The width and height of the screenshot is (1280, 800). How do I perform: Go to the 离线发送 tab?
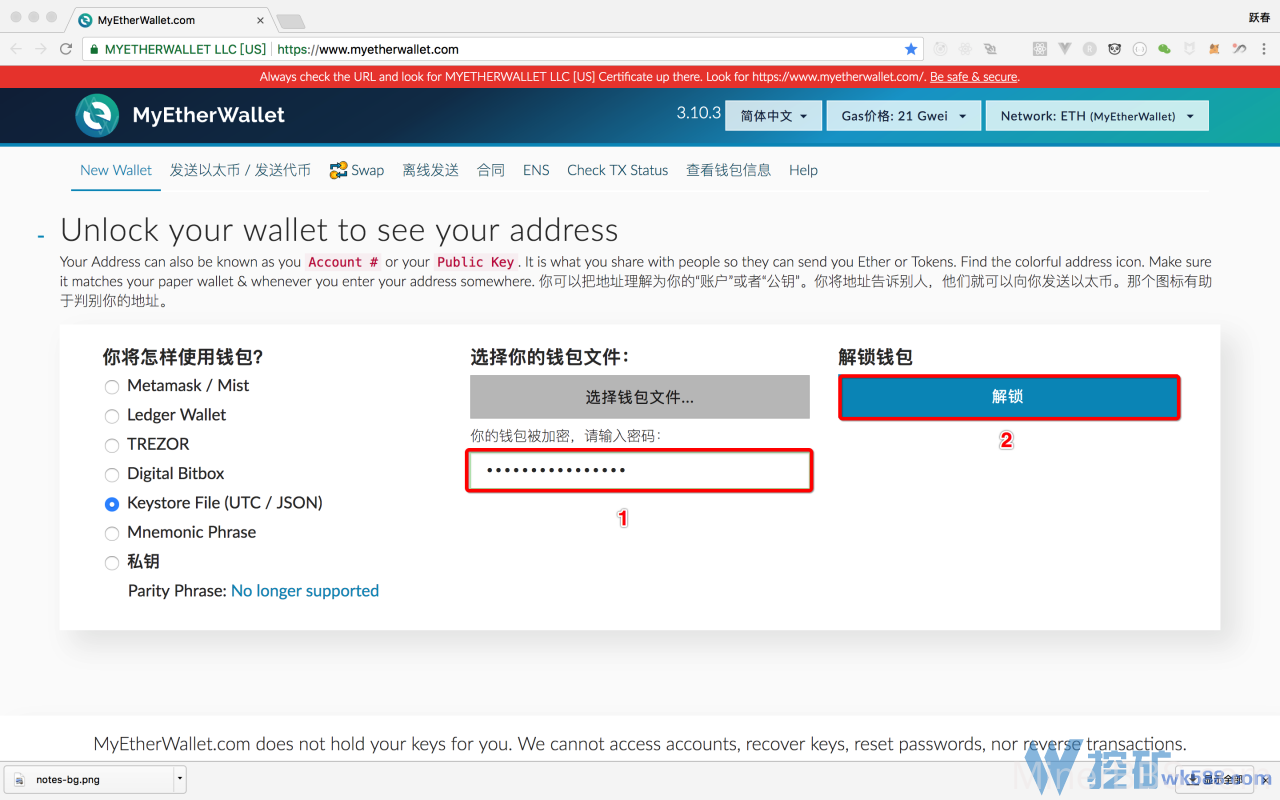431,170
